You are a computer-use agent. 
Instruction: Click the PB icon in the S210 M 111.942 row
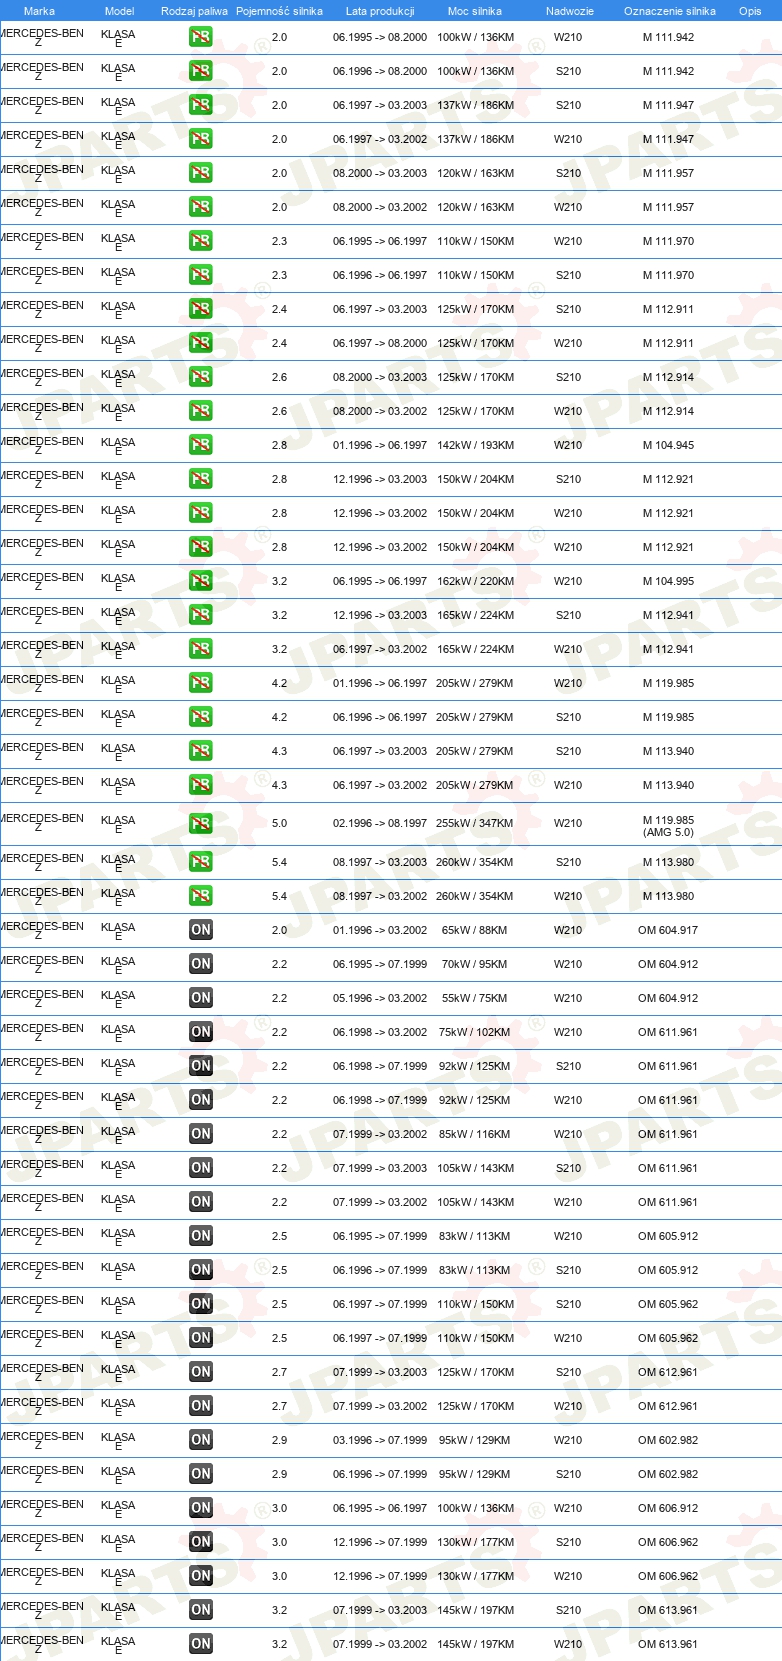point(201,71)
